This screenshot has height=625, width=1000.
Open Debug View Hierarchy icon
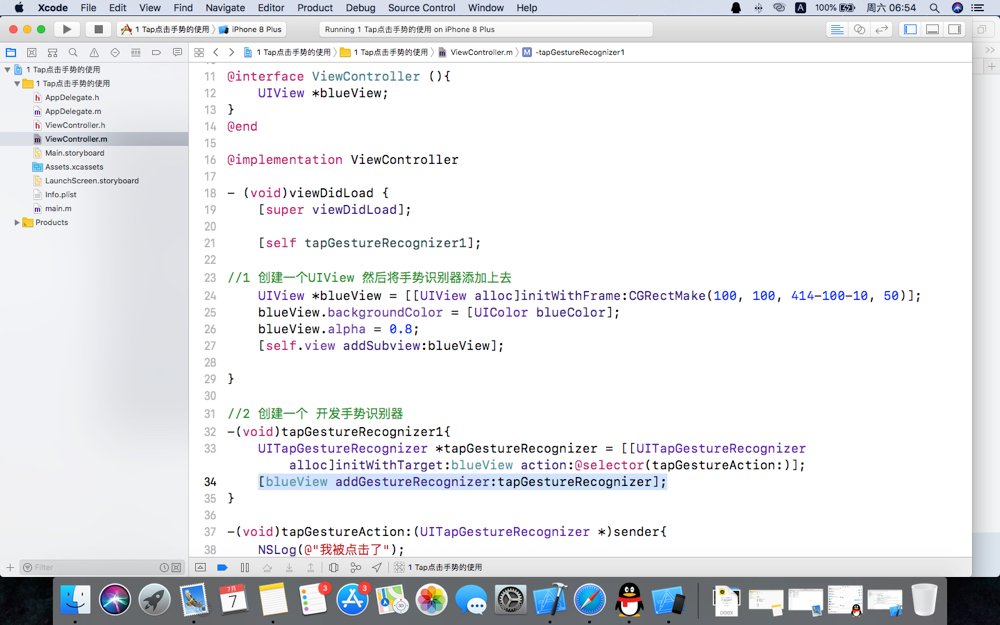point(334,567)
